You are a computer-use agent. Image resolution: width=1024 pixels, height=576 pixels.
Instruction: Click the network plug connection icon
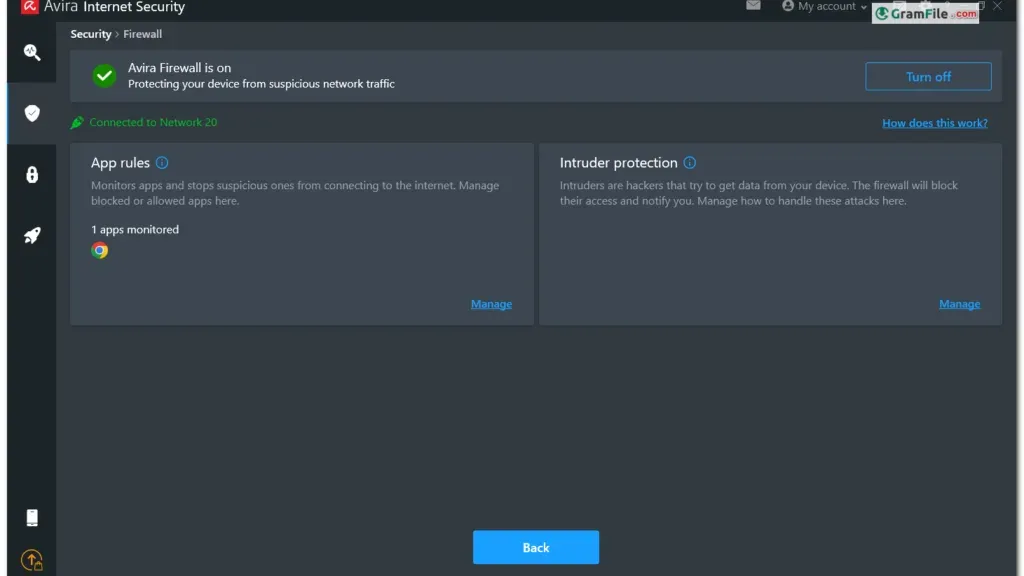click(x=77, y=122)
